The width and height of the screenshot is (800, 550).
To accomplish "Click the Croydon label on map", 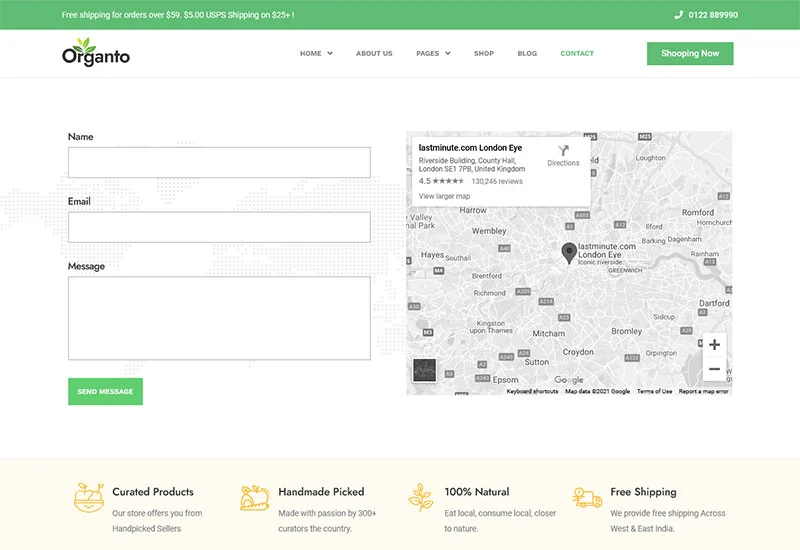I will 578,352.
